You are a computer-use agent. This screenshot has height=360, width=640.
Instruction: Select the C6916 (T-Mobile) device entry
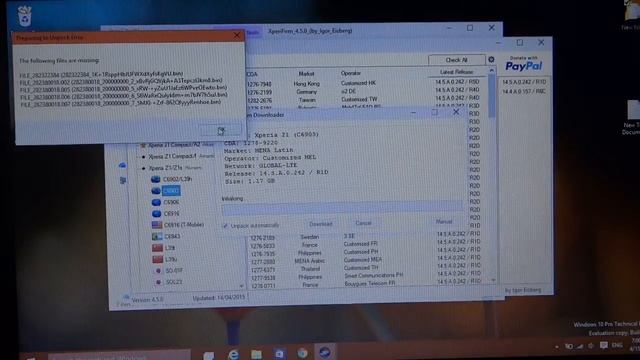(x=178, y=225)
